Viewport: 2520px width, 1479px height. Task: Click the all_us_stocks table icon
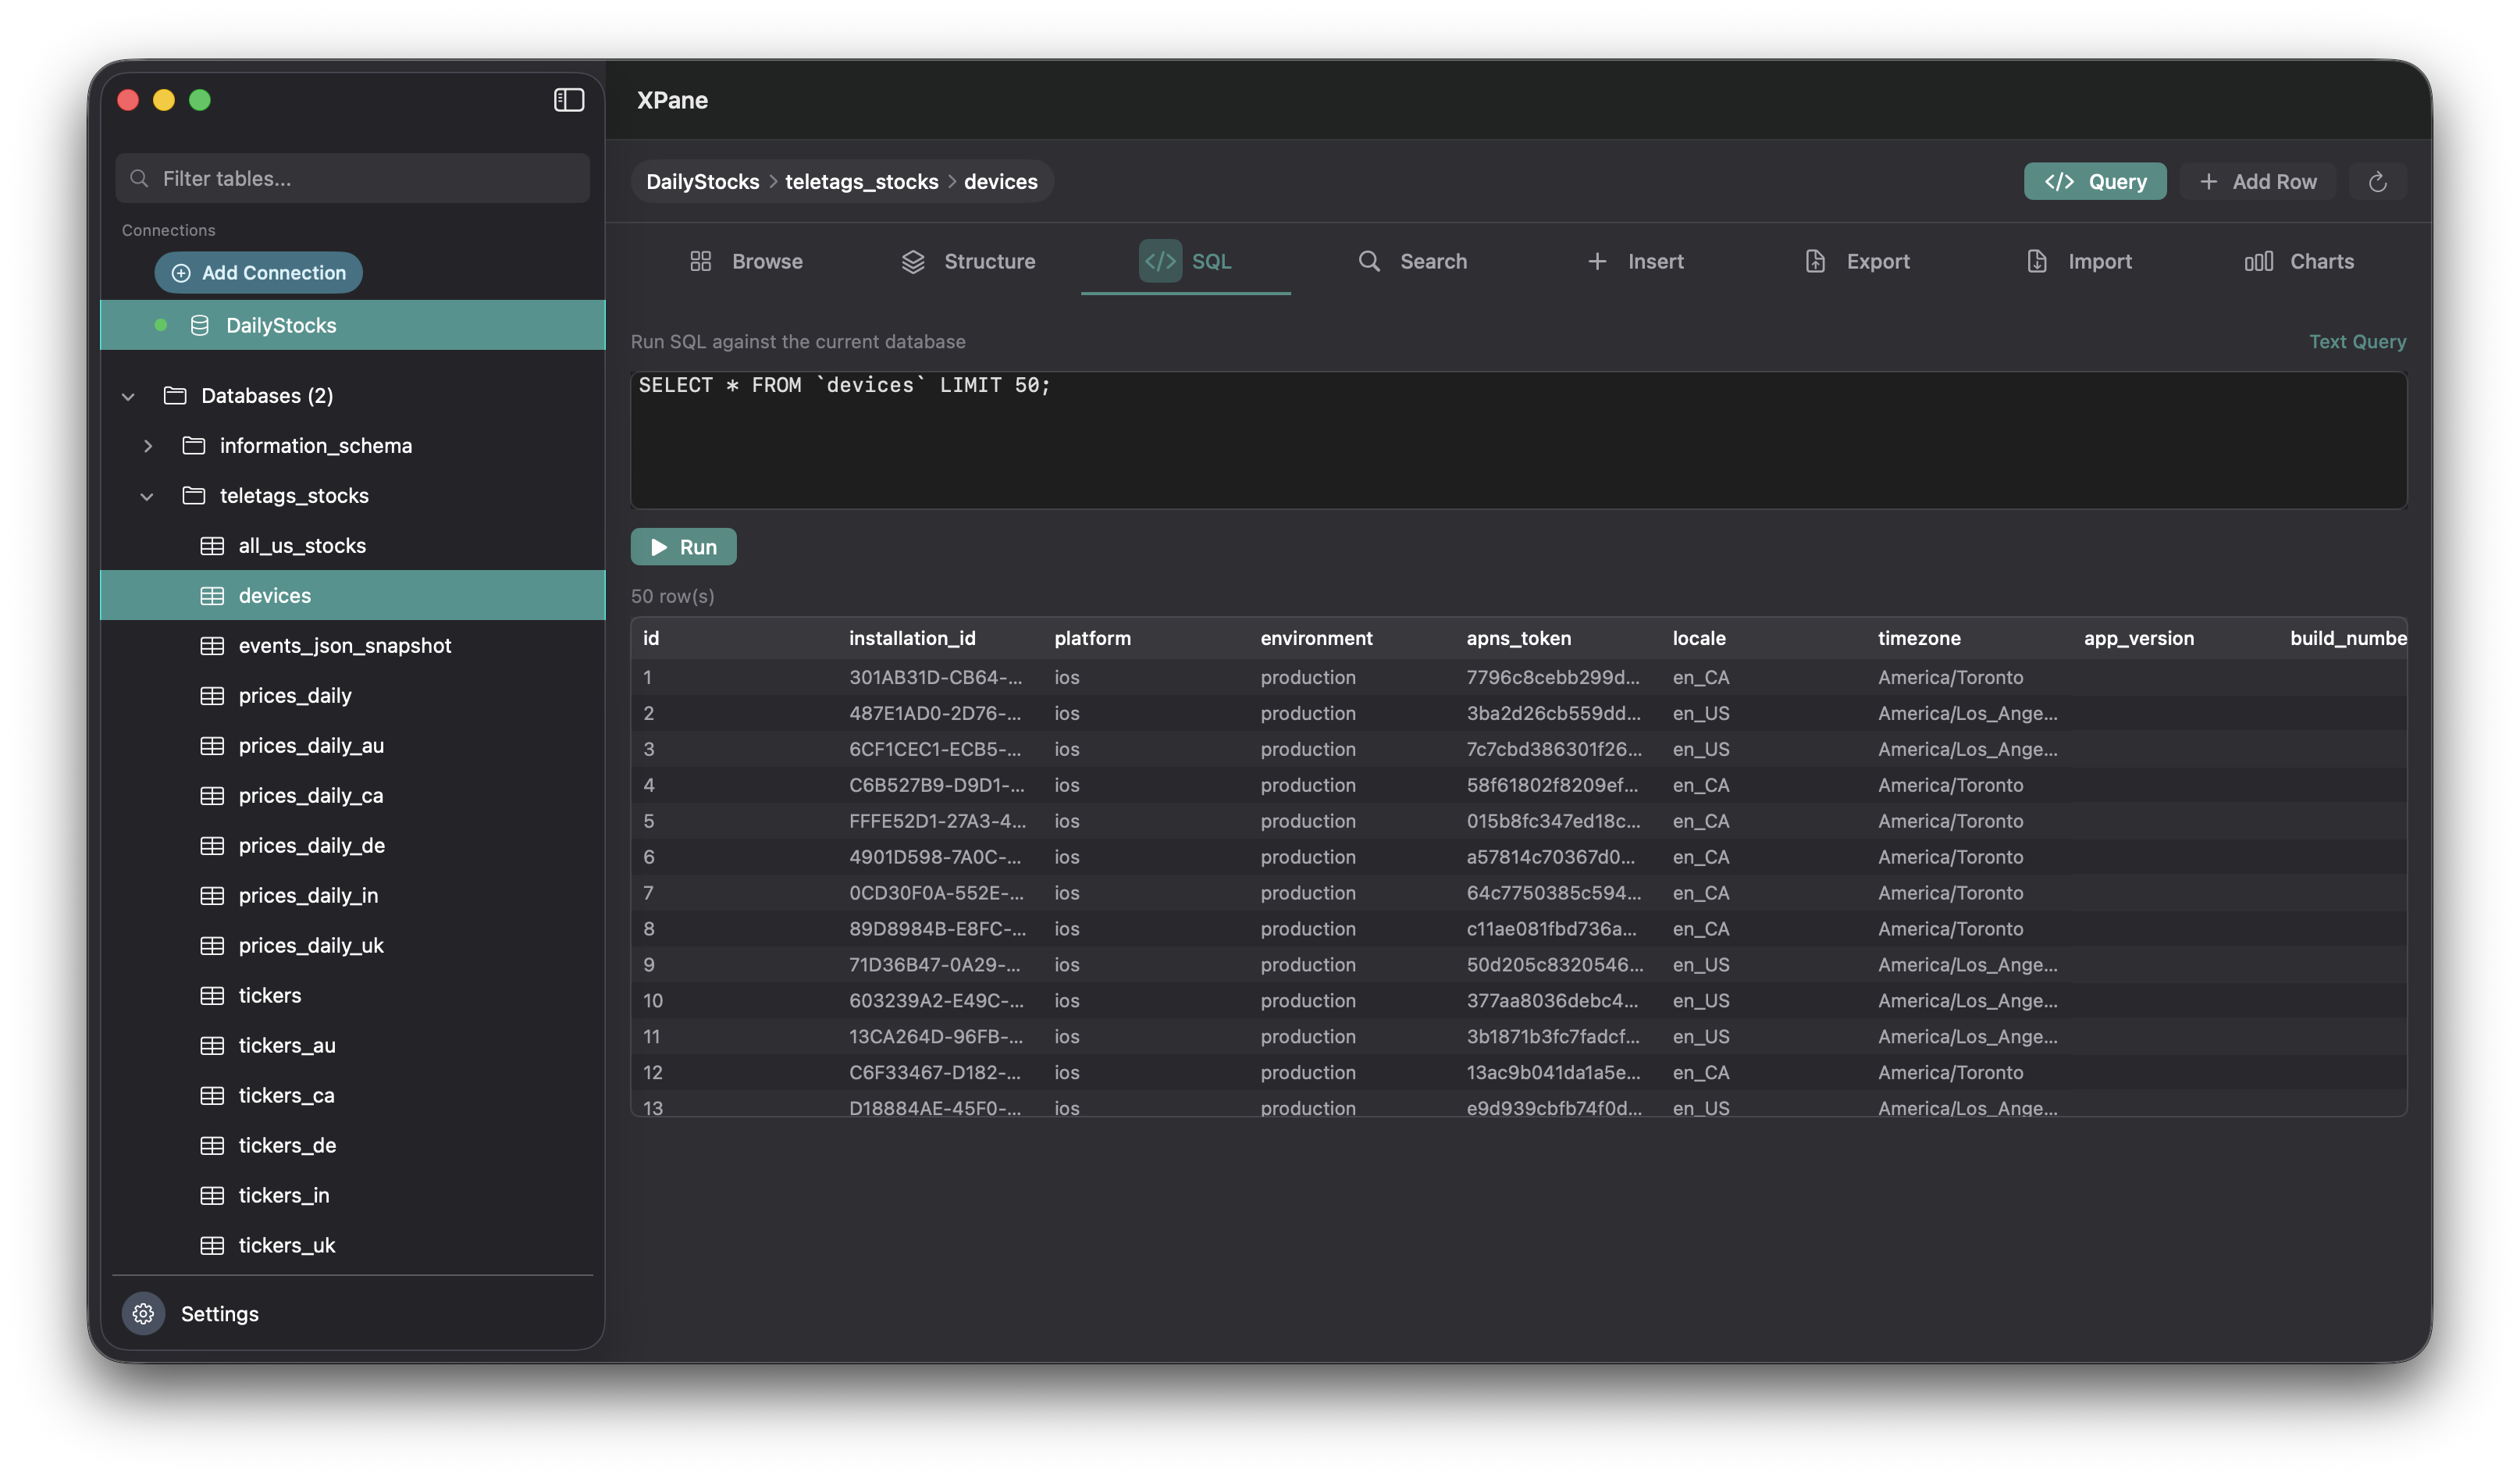(212, 546)
